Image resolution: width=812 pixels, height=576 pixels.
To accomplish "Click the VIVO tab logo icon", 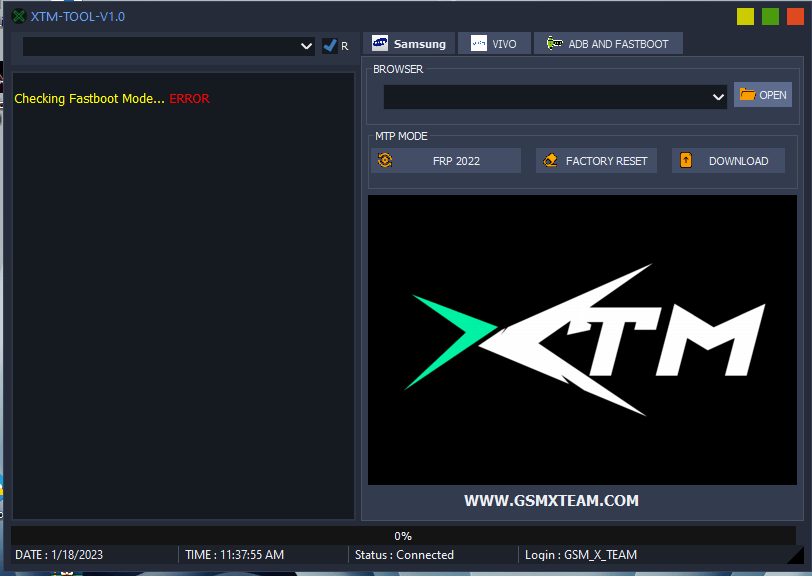I will pos(478,44).
